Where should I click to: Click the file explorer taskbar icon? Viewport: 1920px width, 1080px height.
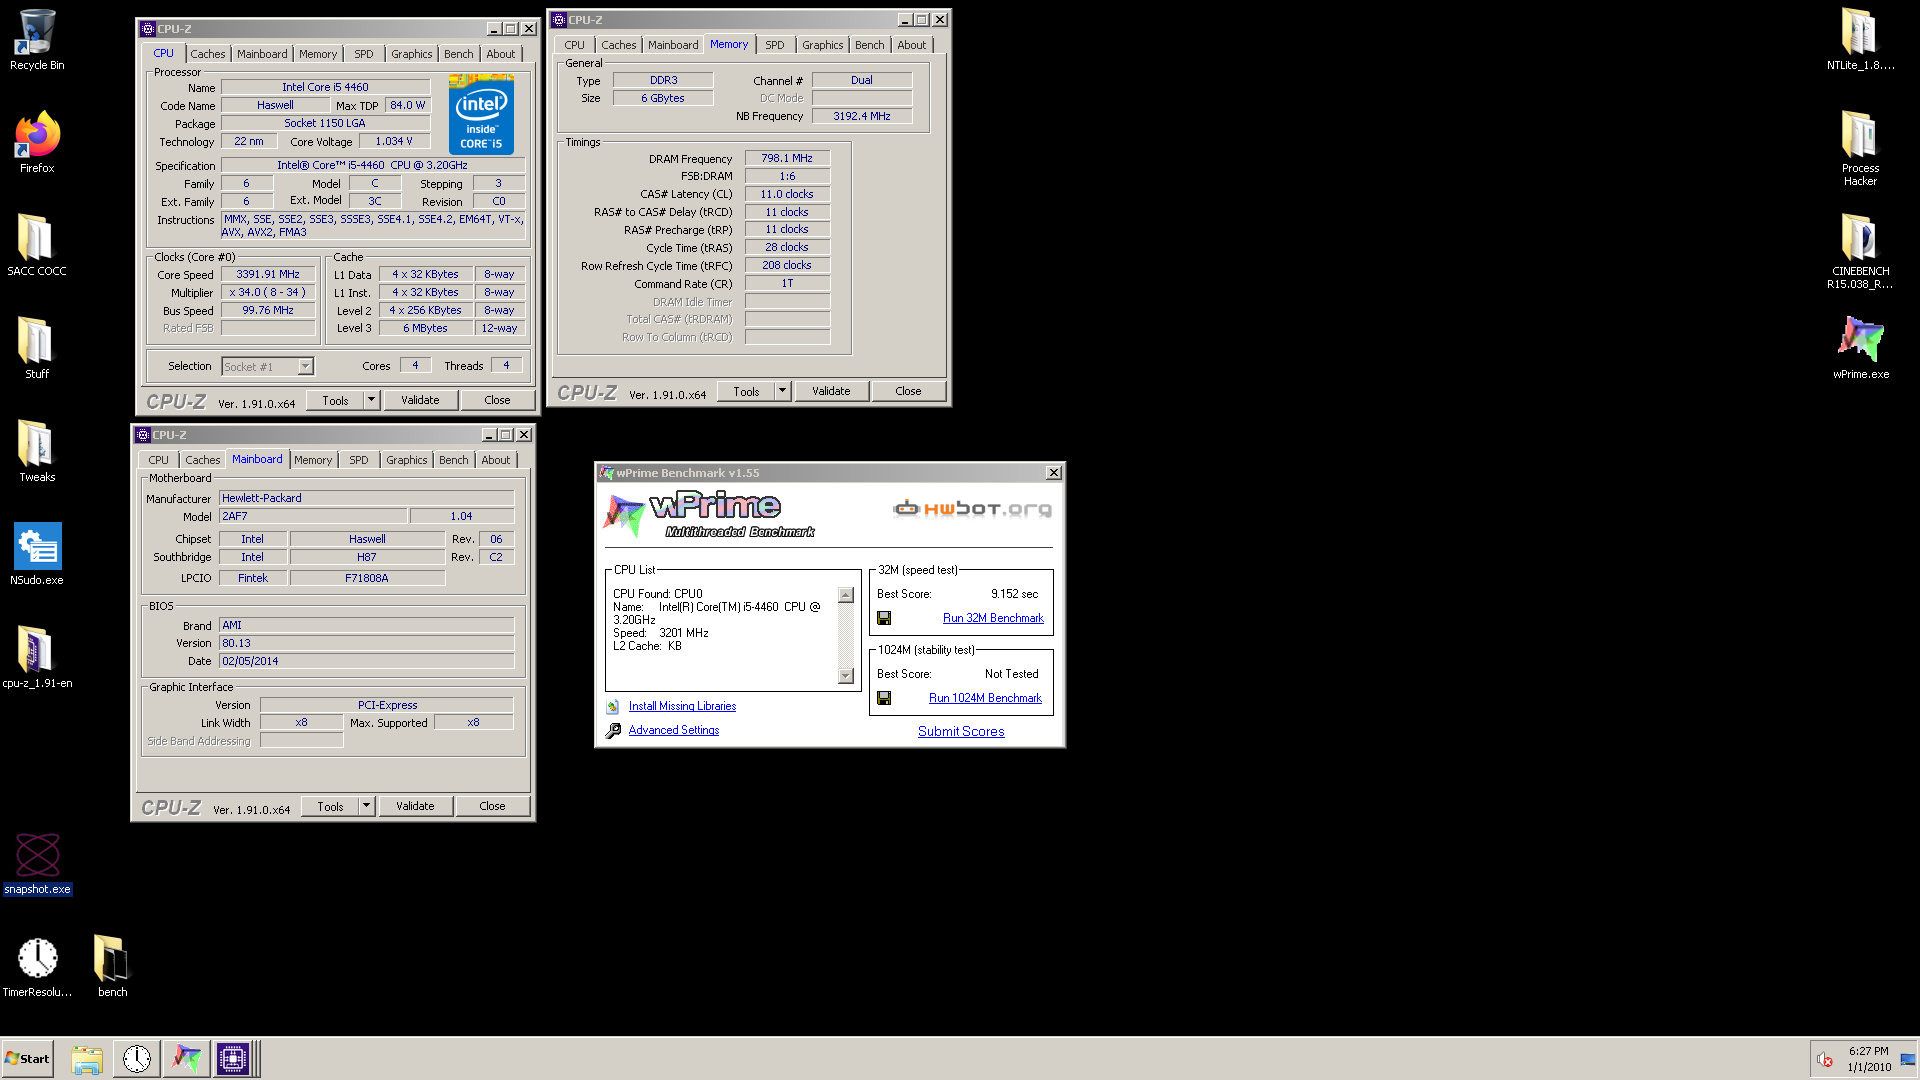tap(87, 1059)
